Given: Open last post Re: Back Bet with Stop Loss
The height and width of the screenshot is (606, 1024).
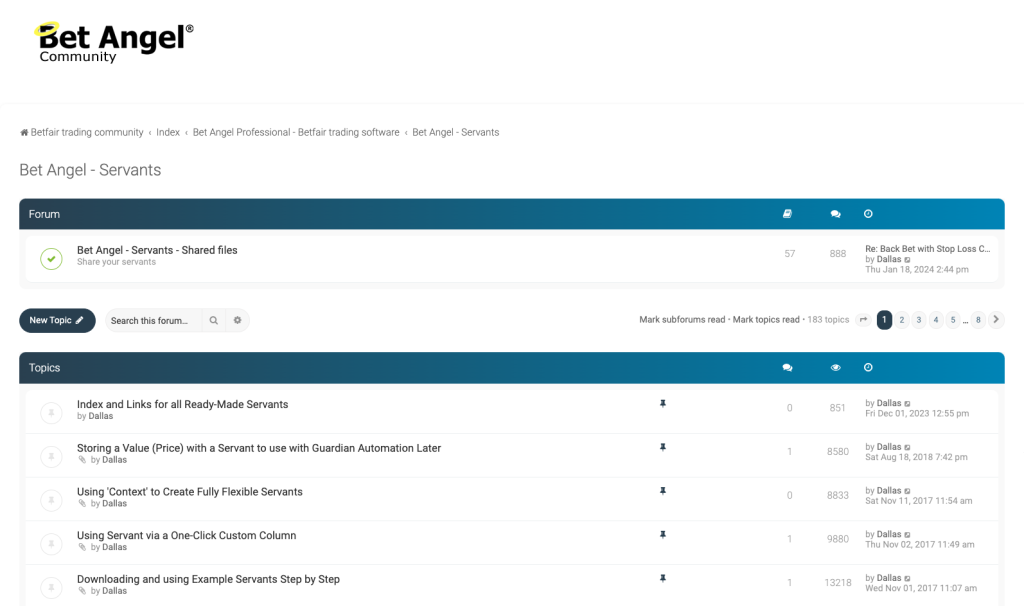Looking at the screenshot, I should [x=927, y=249].
